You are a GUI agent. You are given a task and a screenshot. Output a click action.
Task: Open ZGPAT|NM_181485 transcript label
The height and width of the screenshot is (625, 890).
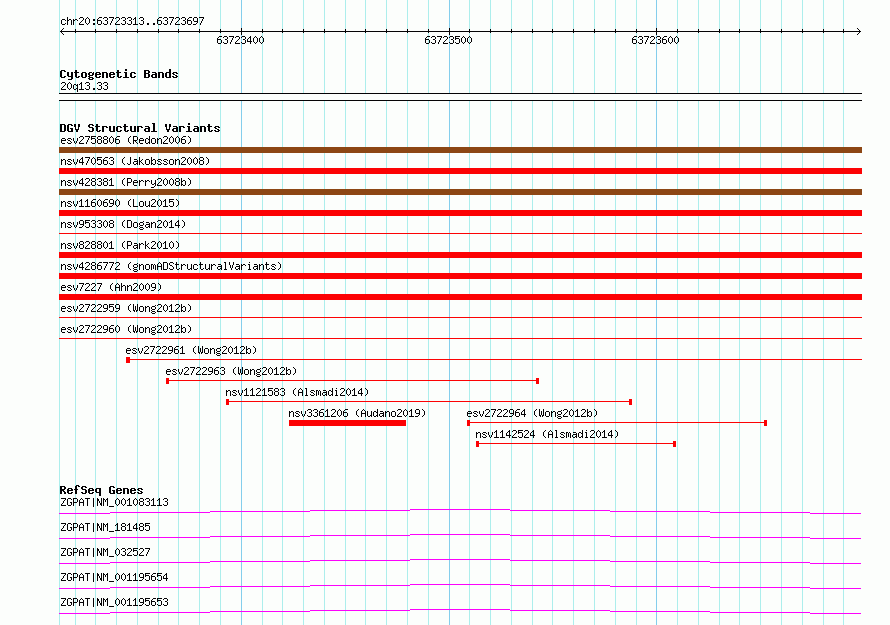[105, 527]
